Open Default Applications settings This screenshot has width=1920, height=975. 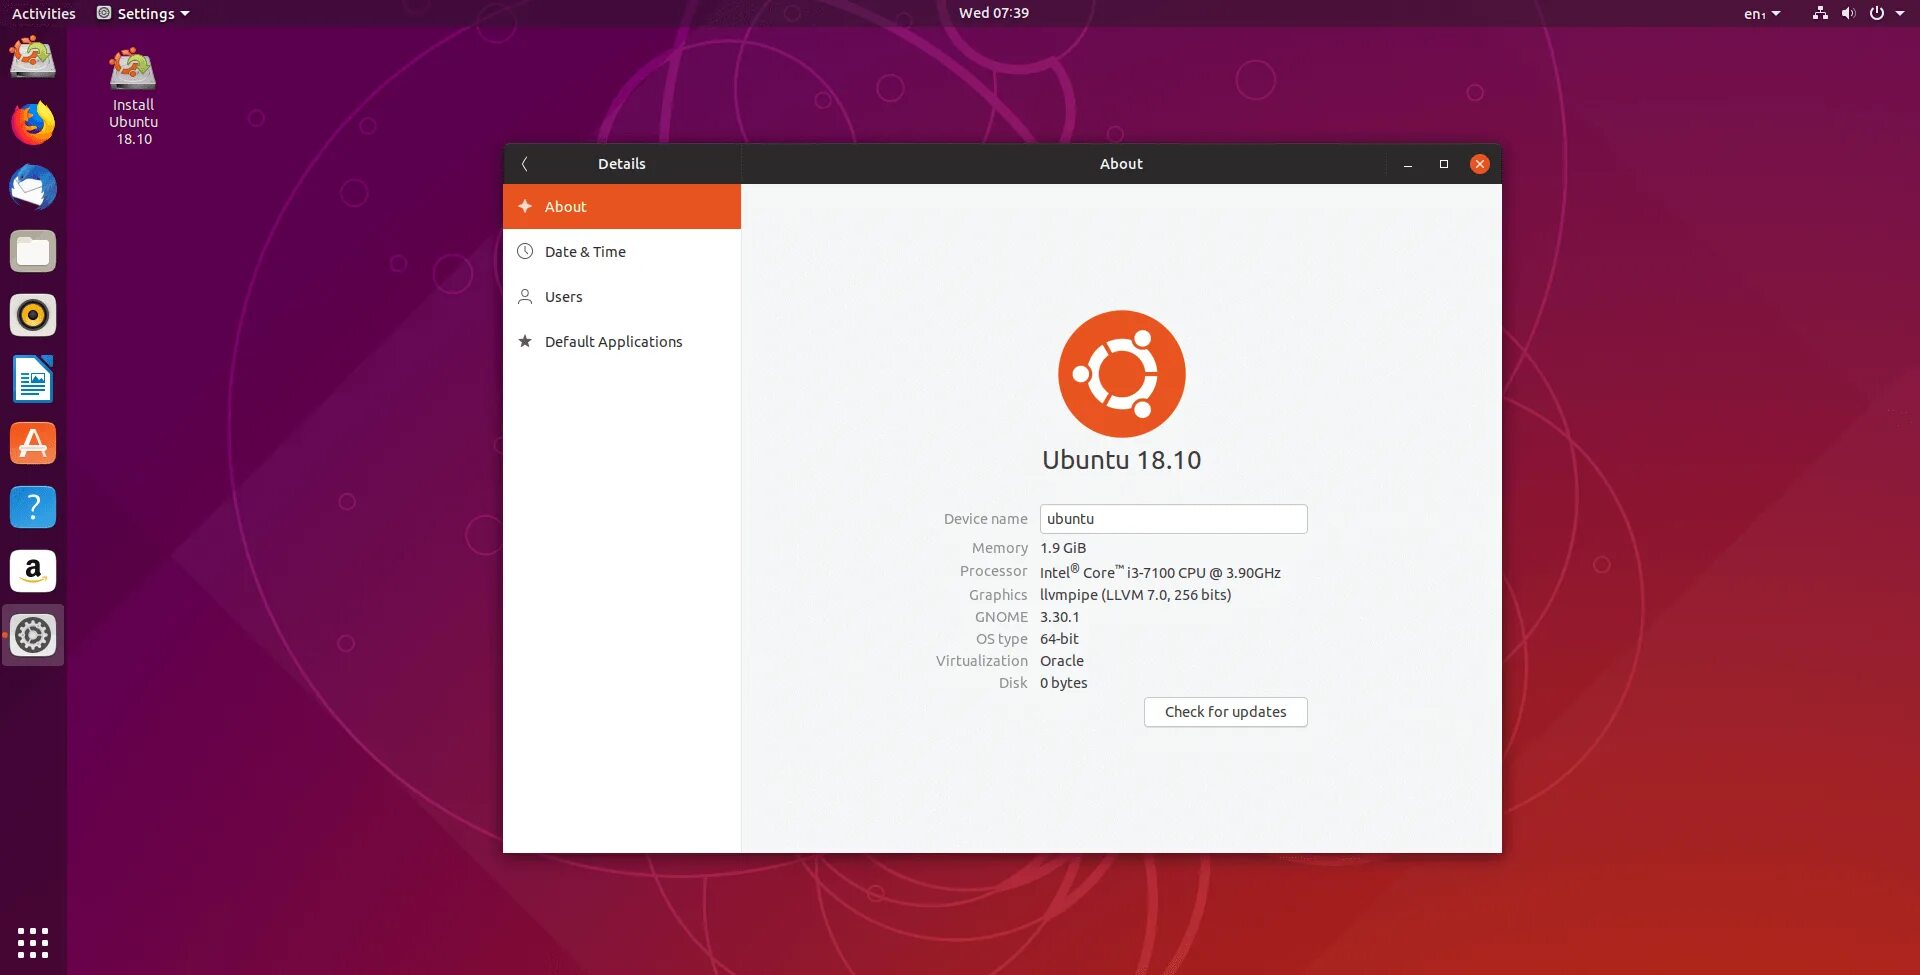622,342
